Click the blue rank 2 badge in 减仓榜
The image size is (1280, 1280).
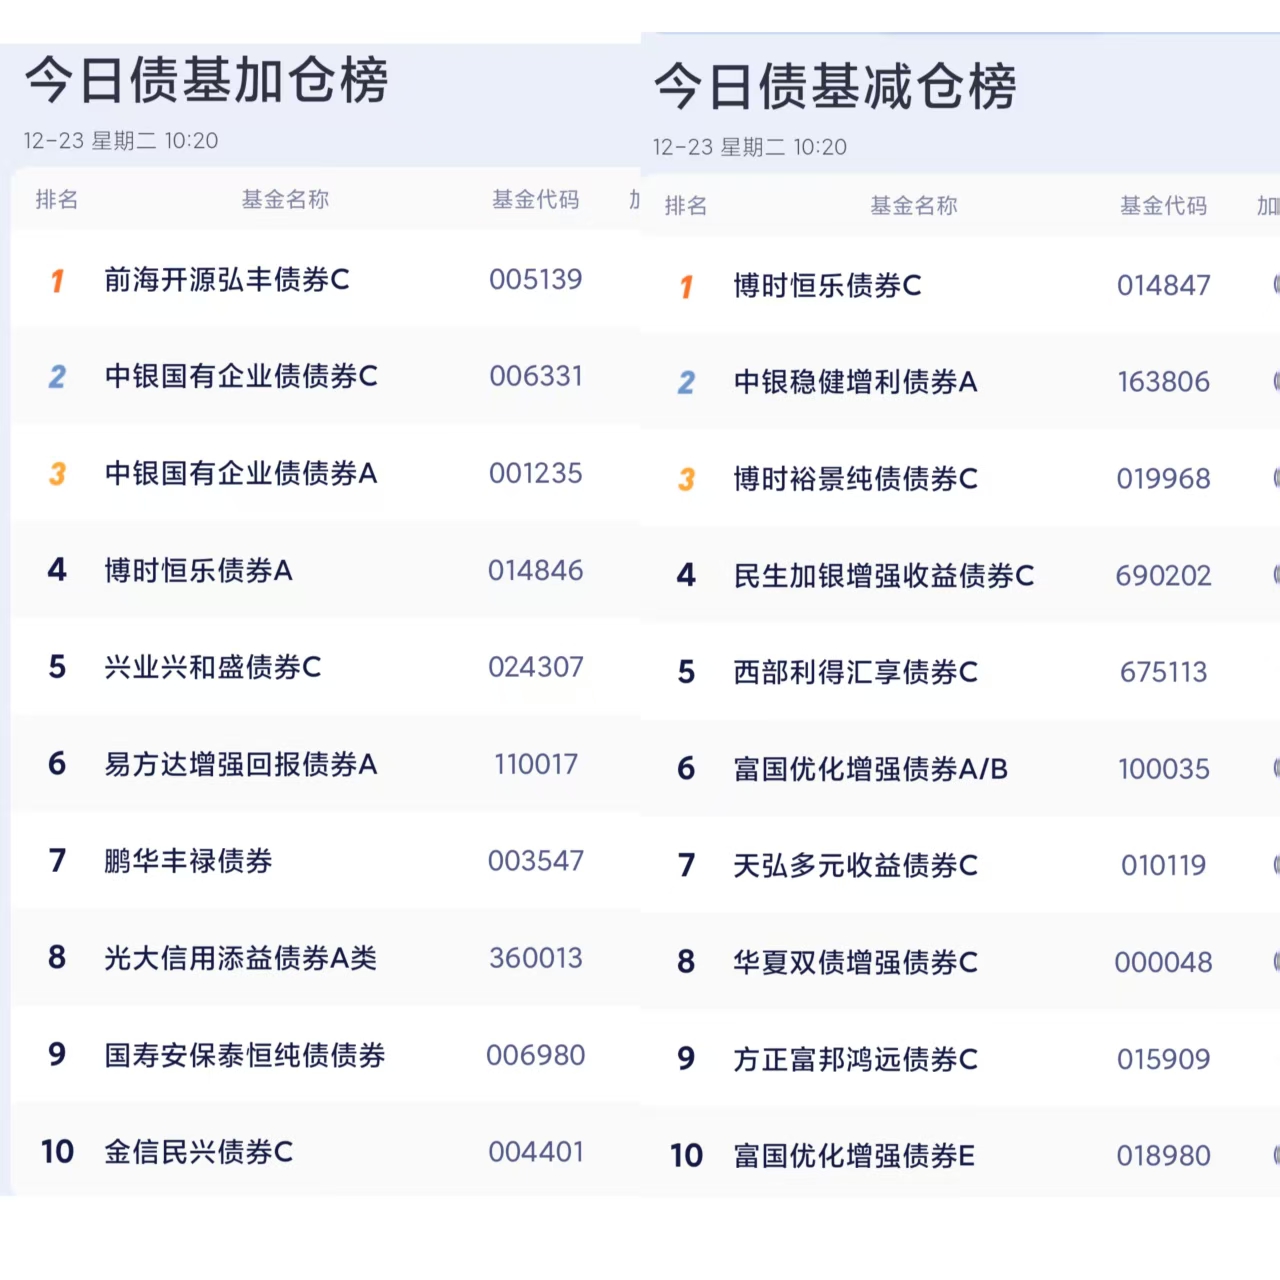(x=686, y=383)
